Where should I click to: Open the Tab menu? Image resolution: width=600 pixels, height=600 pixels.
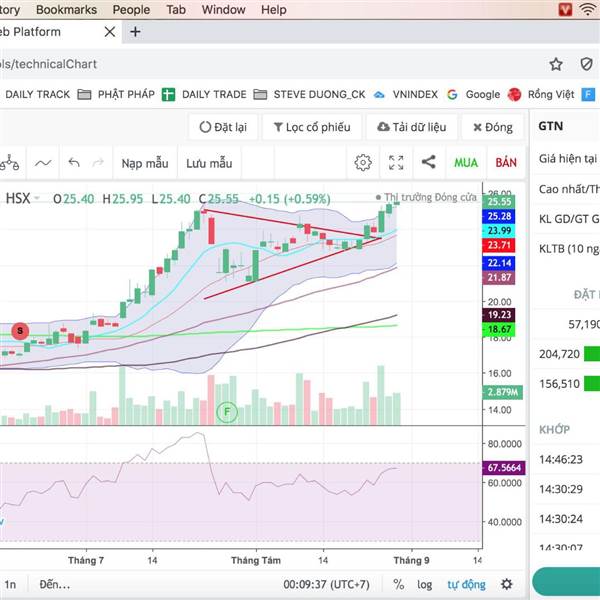click(176, 9)
